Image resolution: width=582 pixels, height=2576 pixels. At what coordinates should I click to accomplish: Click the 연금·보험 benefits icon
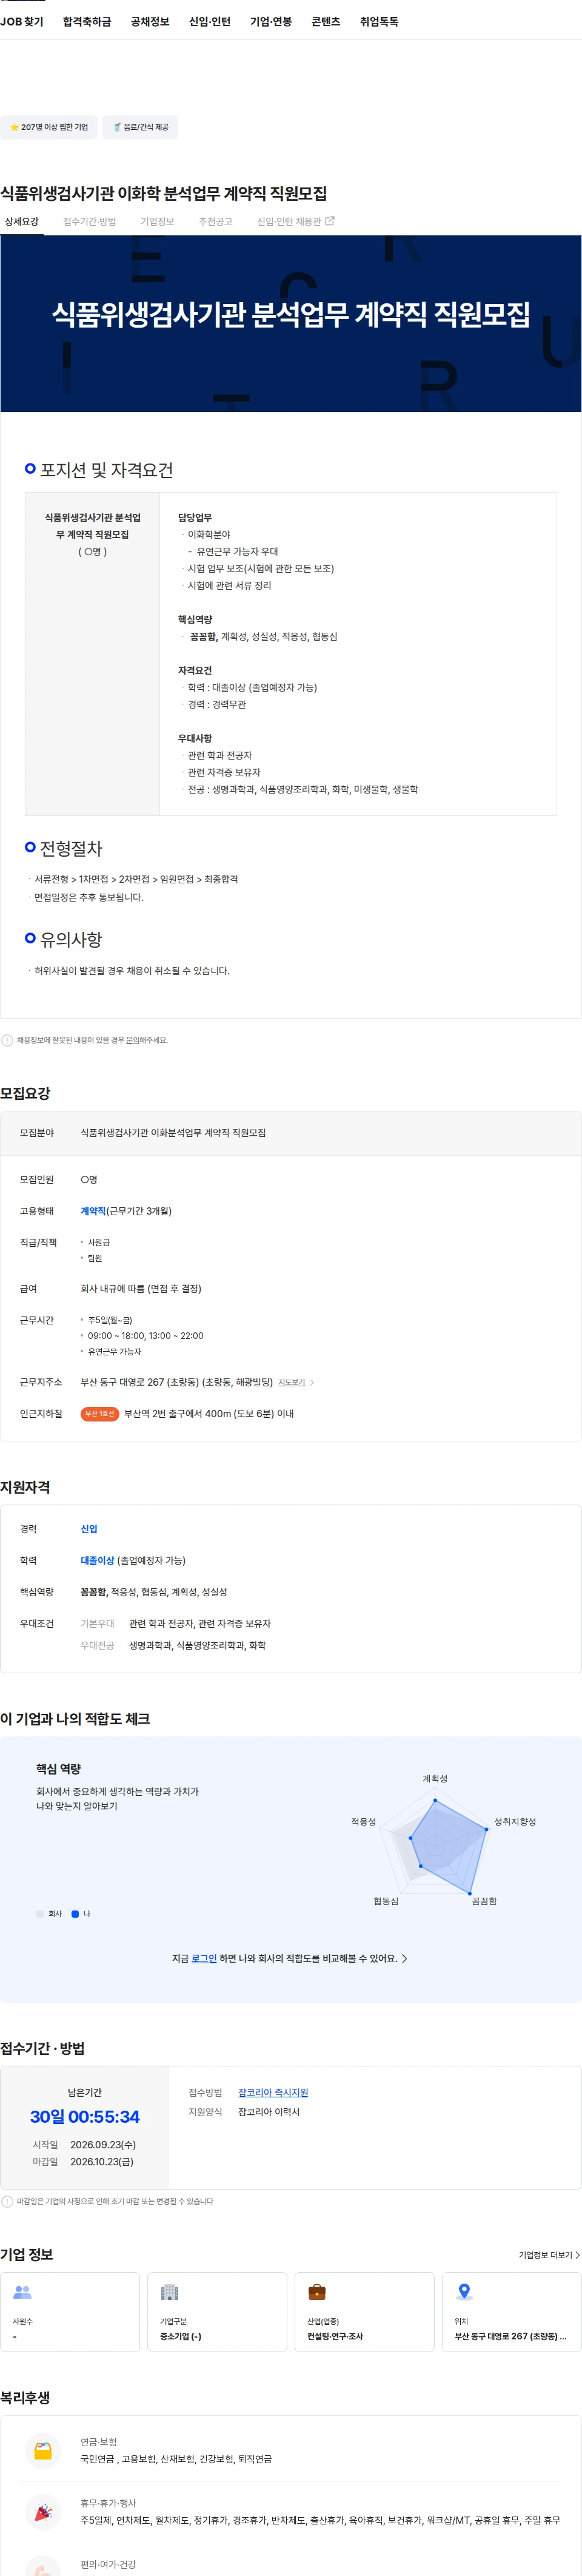(x=43, y=2450)
